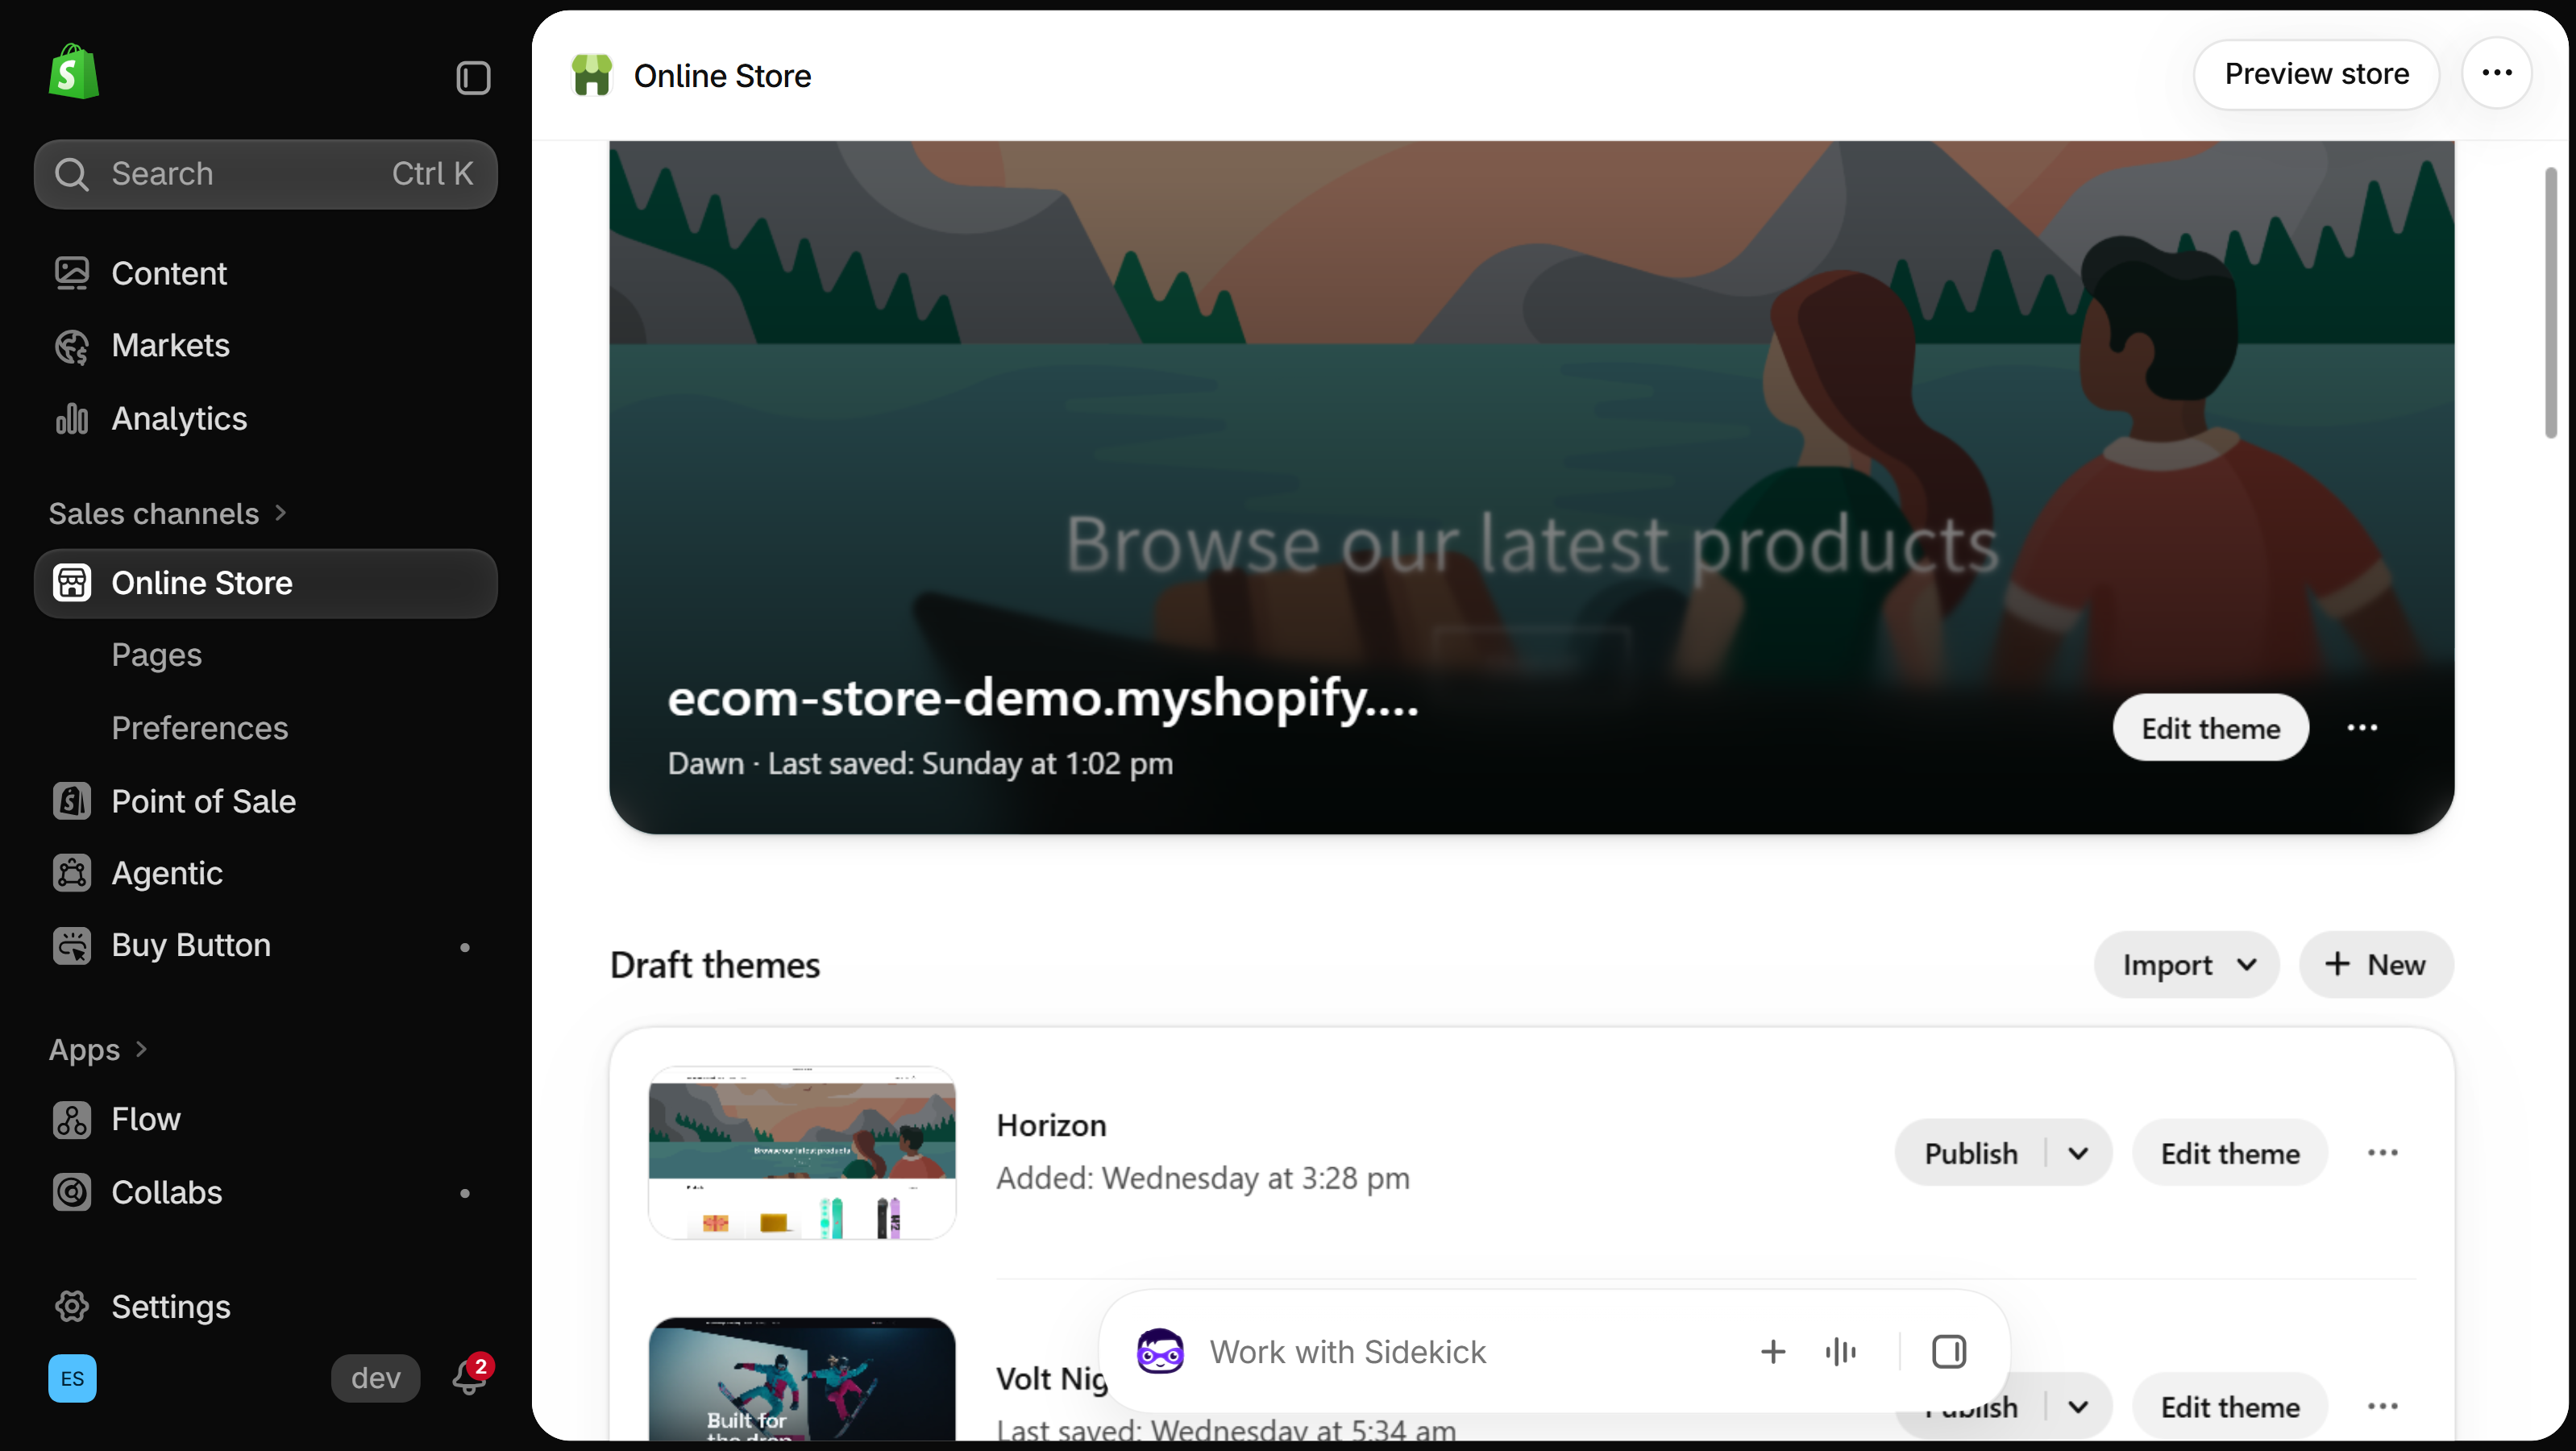This screenshot has width=2576, height=1451.
Task: Collapse the sidebar with the panel icon
Action: (x=473, y=77)
